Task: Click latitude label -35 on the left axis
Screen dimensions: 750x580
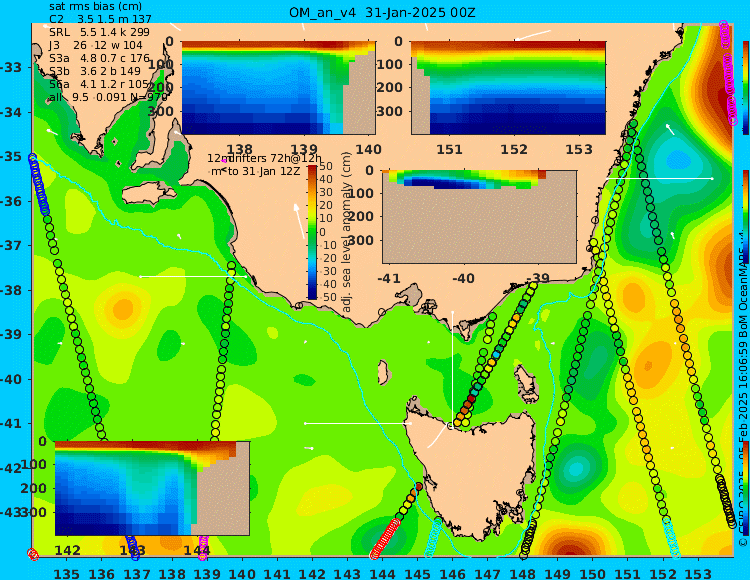Action: pyautogui.click(x=10, y=157)
